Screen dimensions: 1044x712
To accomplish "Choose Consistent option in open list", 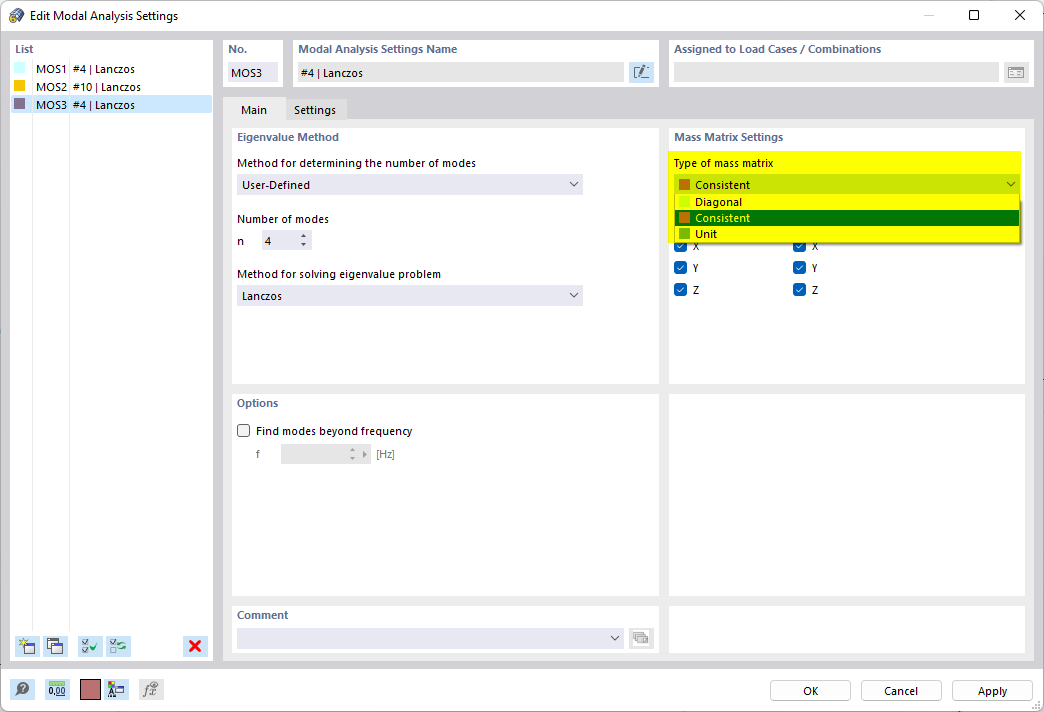I will click(x=847, y=218).
